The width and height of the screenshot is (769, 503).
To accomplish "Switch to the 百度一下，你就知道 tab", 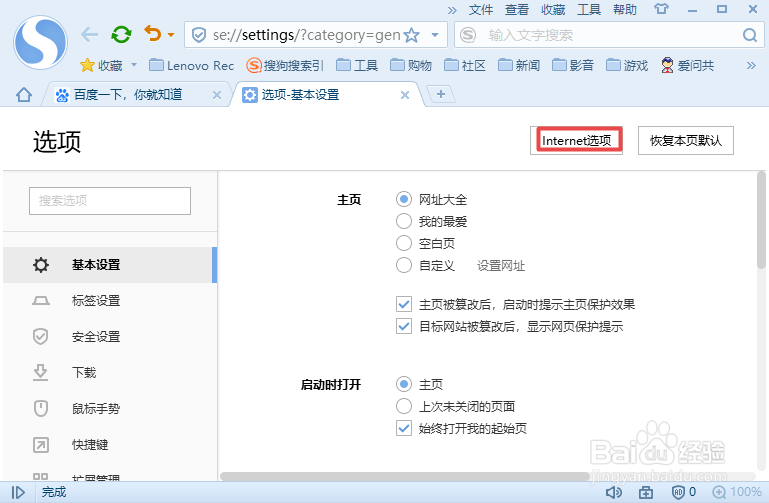I will [x=128, y=95].
